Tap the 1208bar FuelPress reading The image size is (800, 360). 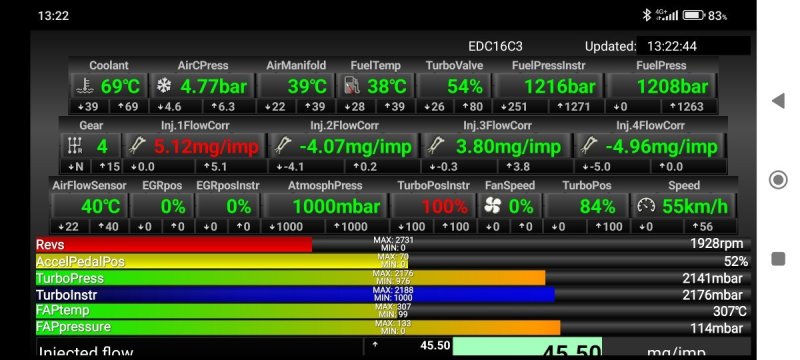coord(672,86)
